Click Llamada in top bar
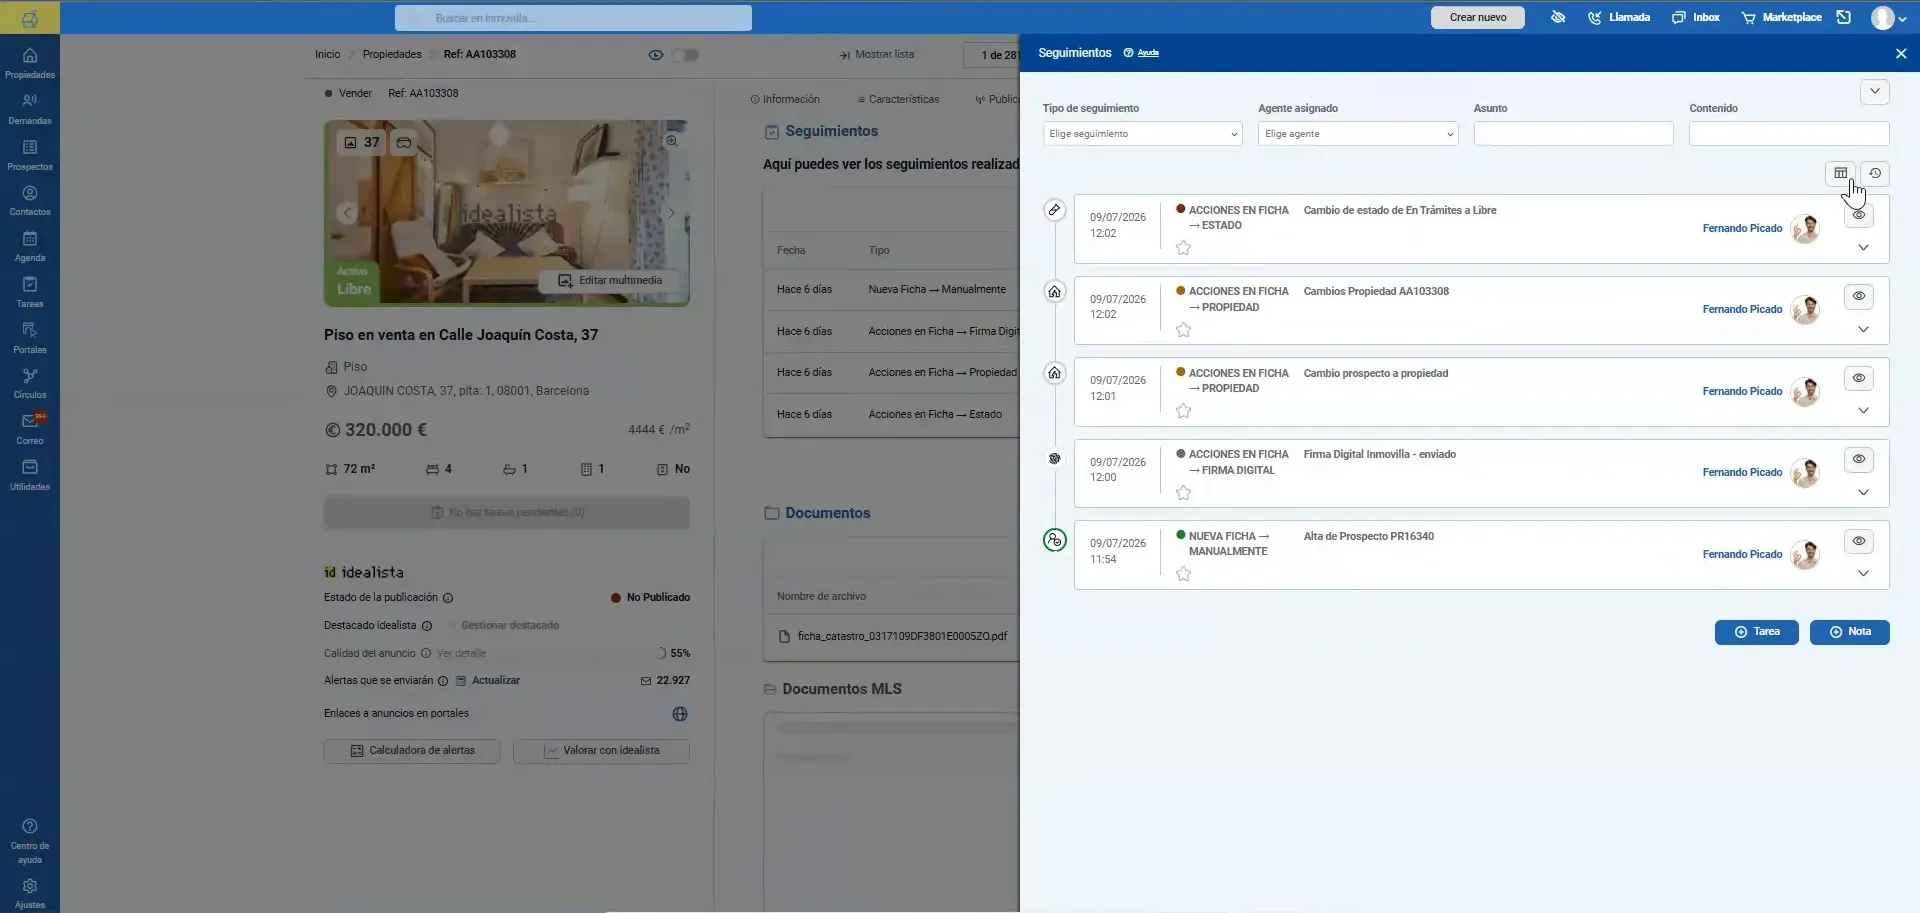1920x913 pixels. 1619,17
